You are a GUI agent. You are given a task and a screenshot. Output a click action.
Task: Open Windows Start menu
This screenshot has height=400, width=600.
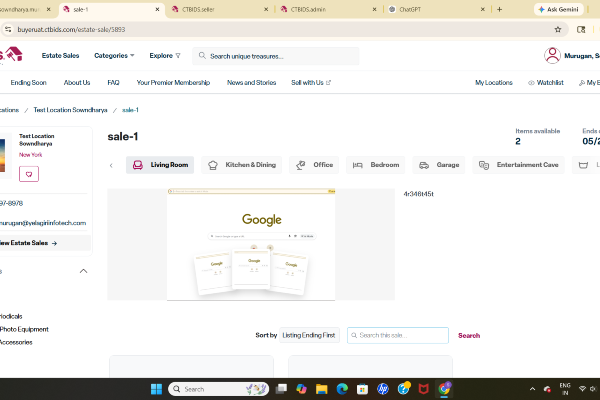coord(156,389)
